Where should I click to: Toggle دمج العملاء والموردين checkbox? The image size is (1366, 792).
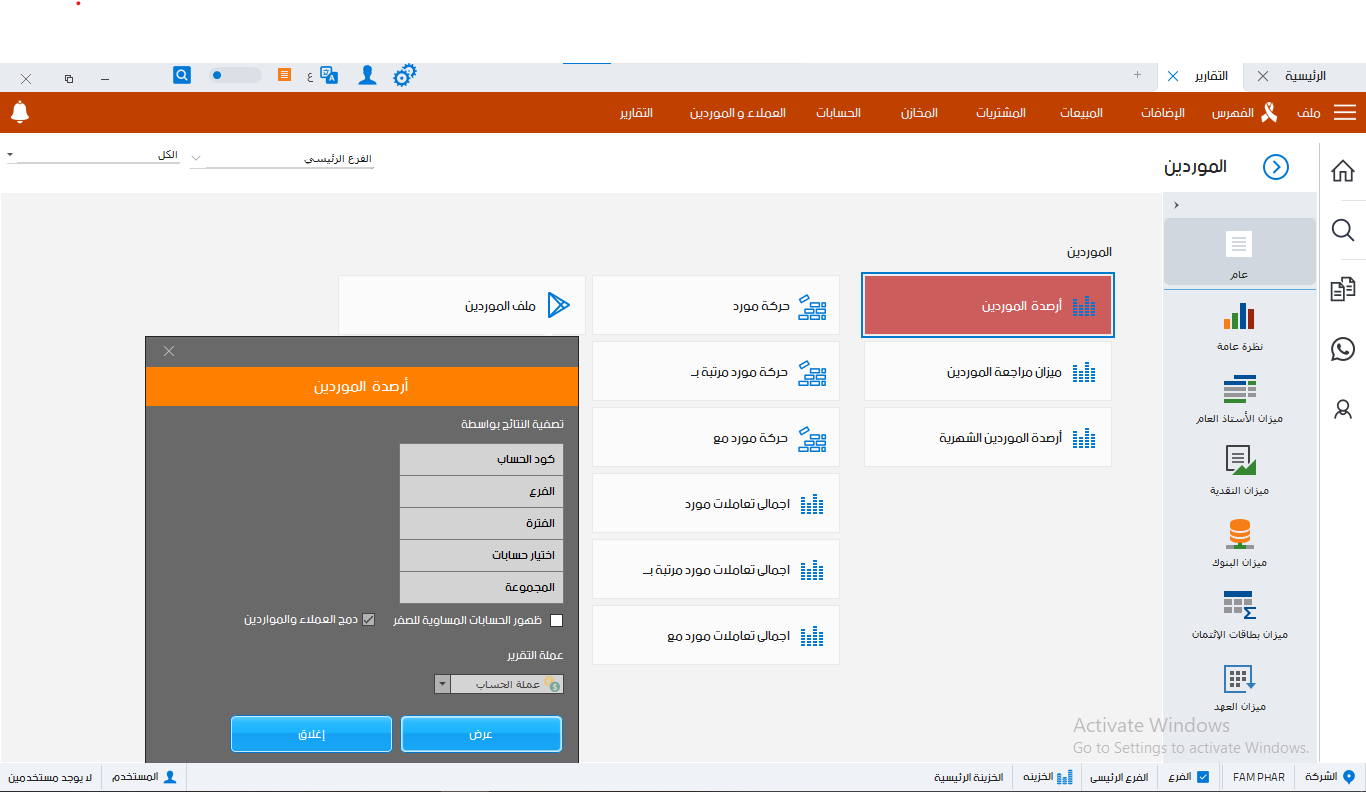click(368, 620)
